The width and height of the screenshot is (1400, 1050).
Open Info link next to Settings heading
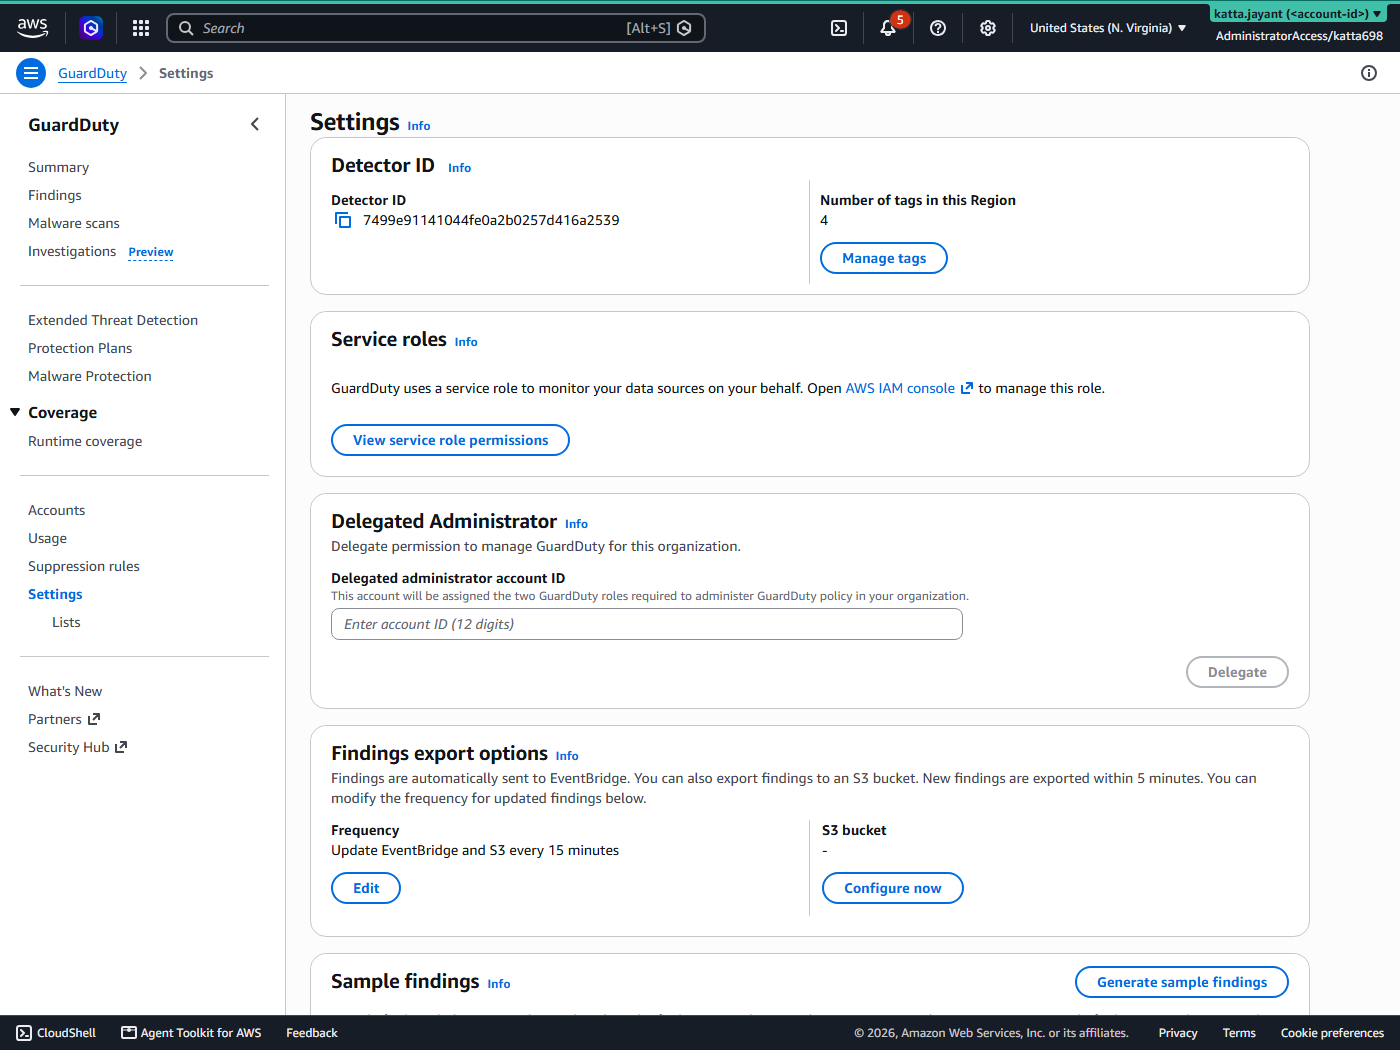point(419,126)
